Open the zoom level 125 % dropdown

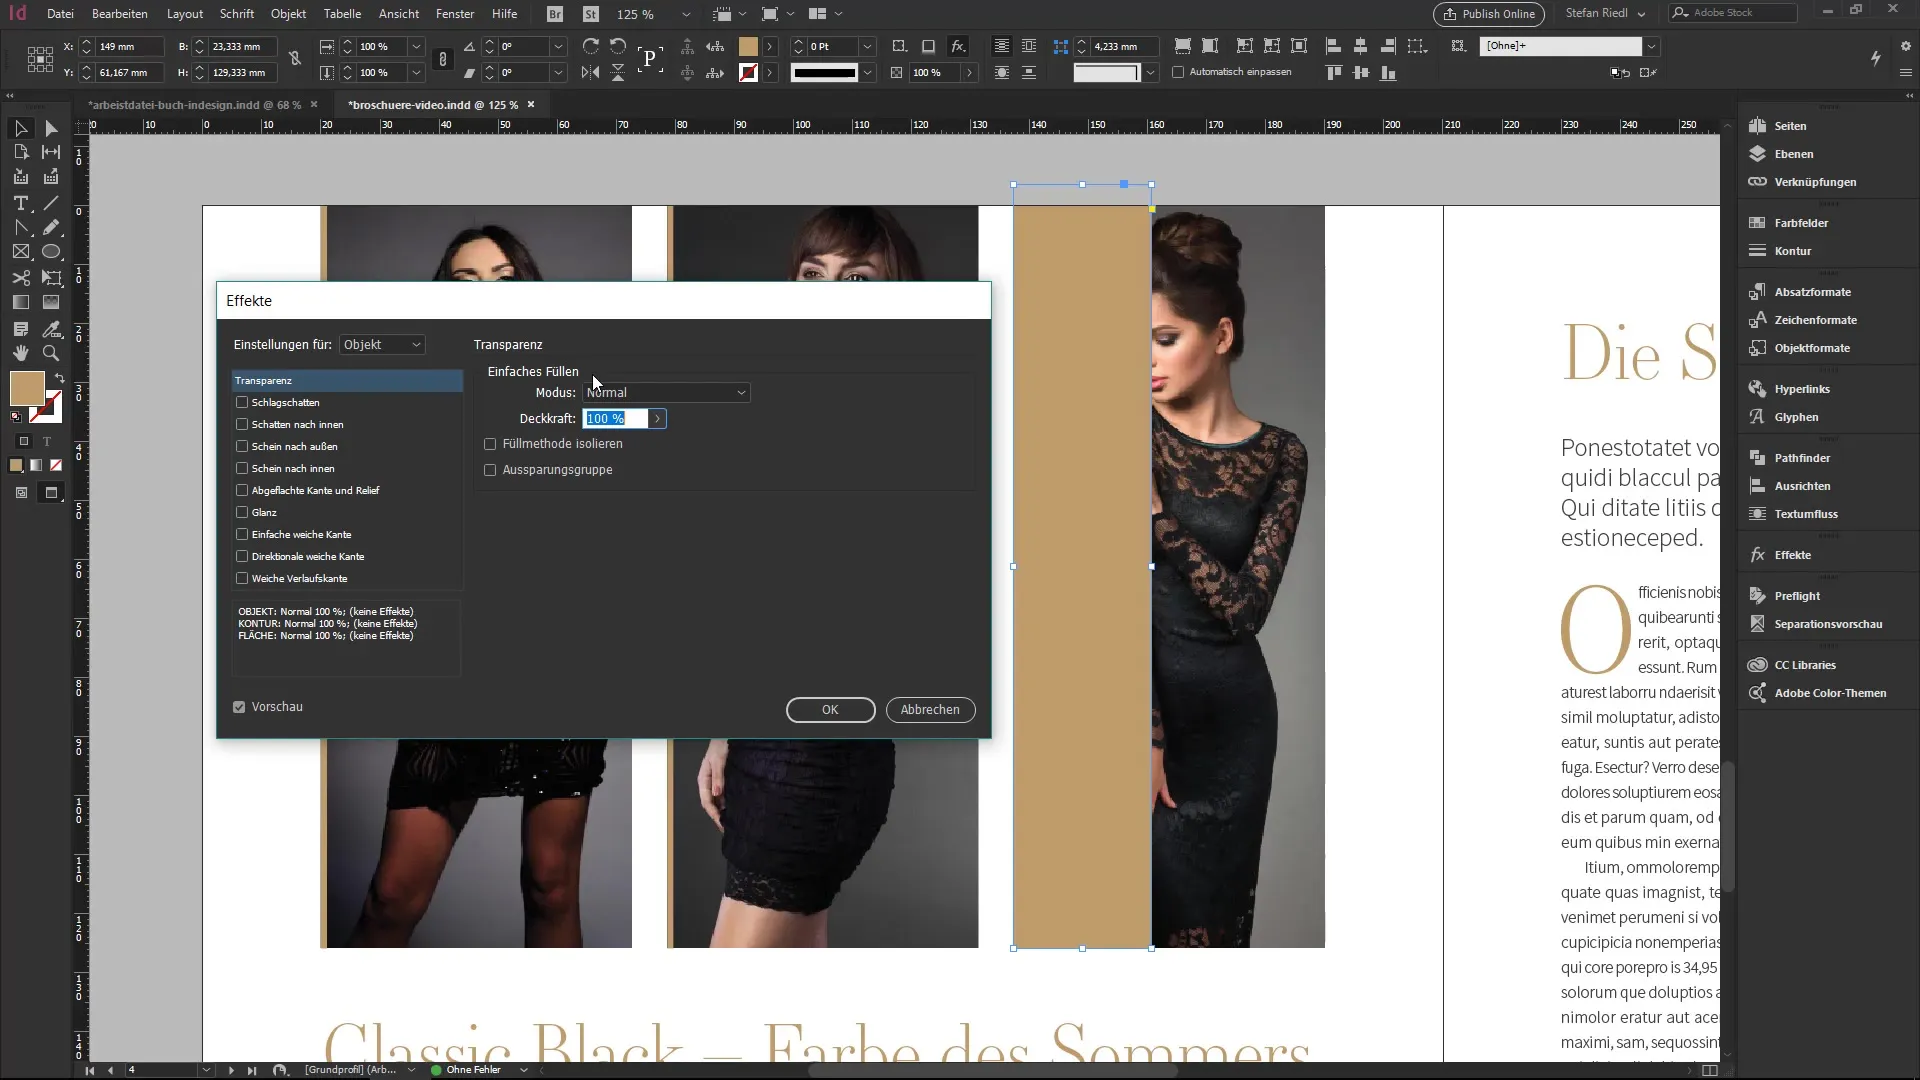click(685, 15)
